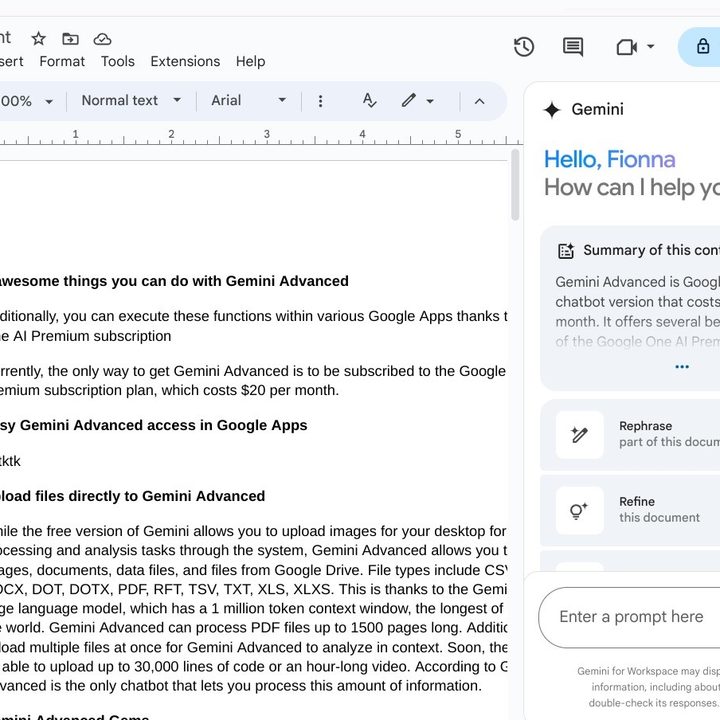
Task: Open the Help menu
Action: (x=250, y=61)
